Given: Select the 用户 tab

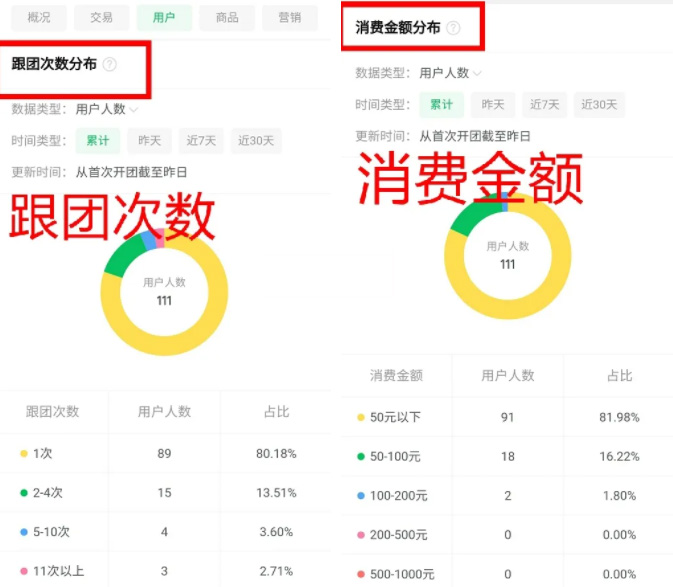Looking at the screenshot, I should point(164,18).
